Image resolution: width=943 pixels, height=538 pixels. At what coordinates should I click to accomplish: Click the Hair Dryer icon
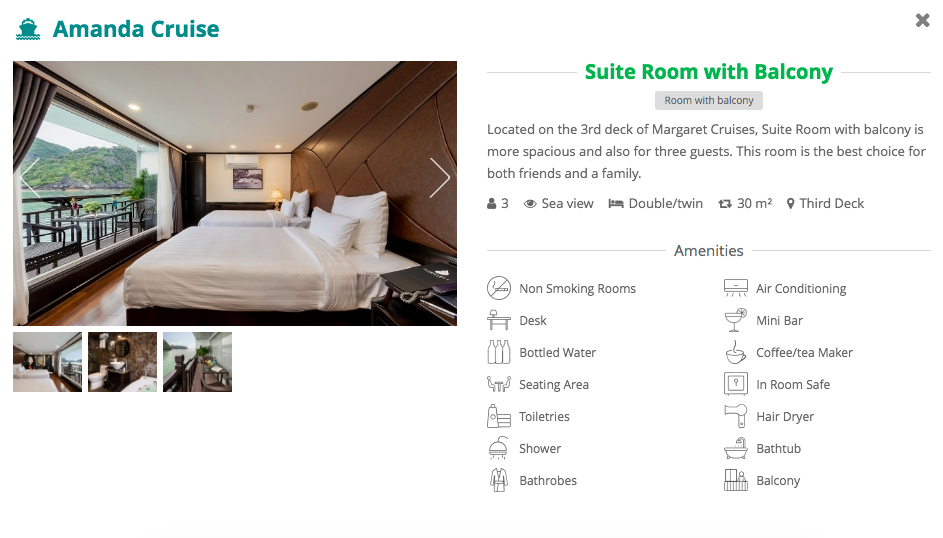(736, 416)
